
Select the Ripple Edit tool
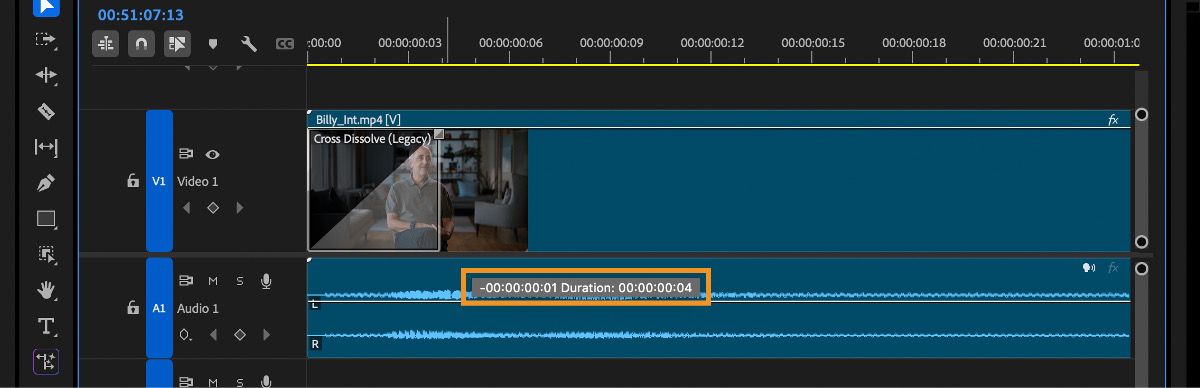[46, 75]
